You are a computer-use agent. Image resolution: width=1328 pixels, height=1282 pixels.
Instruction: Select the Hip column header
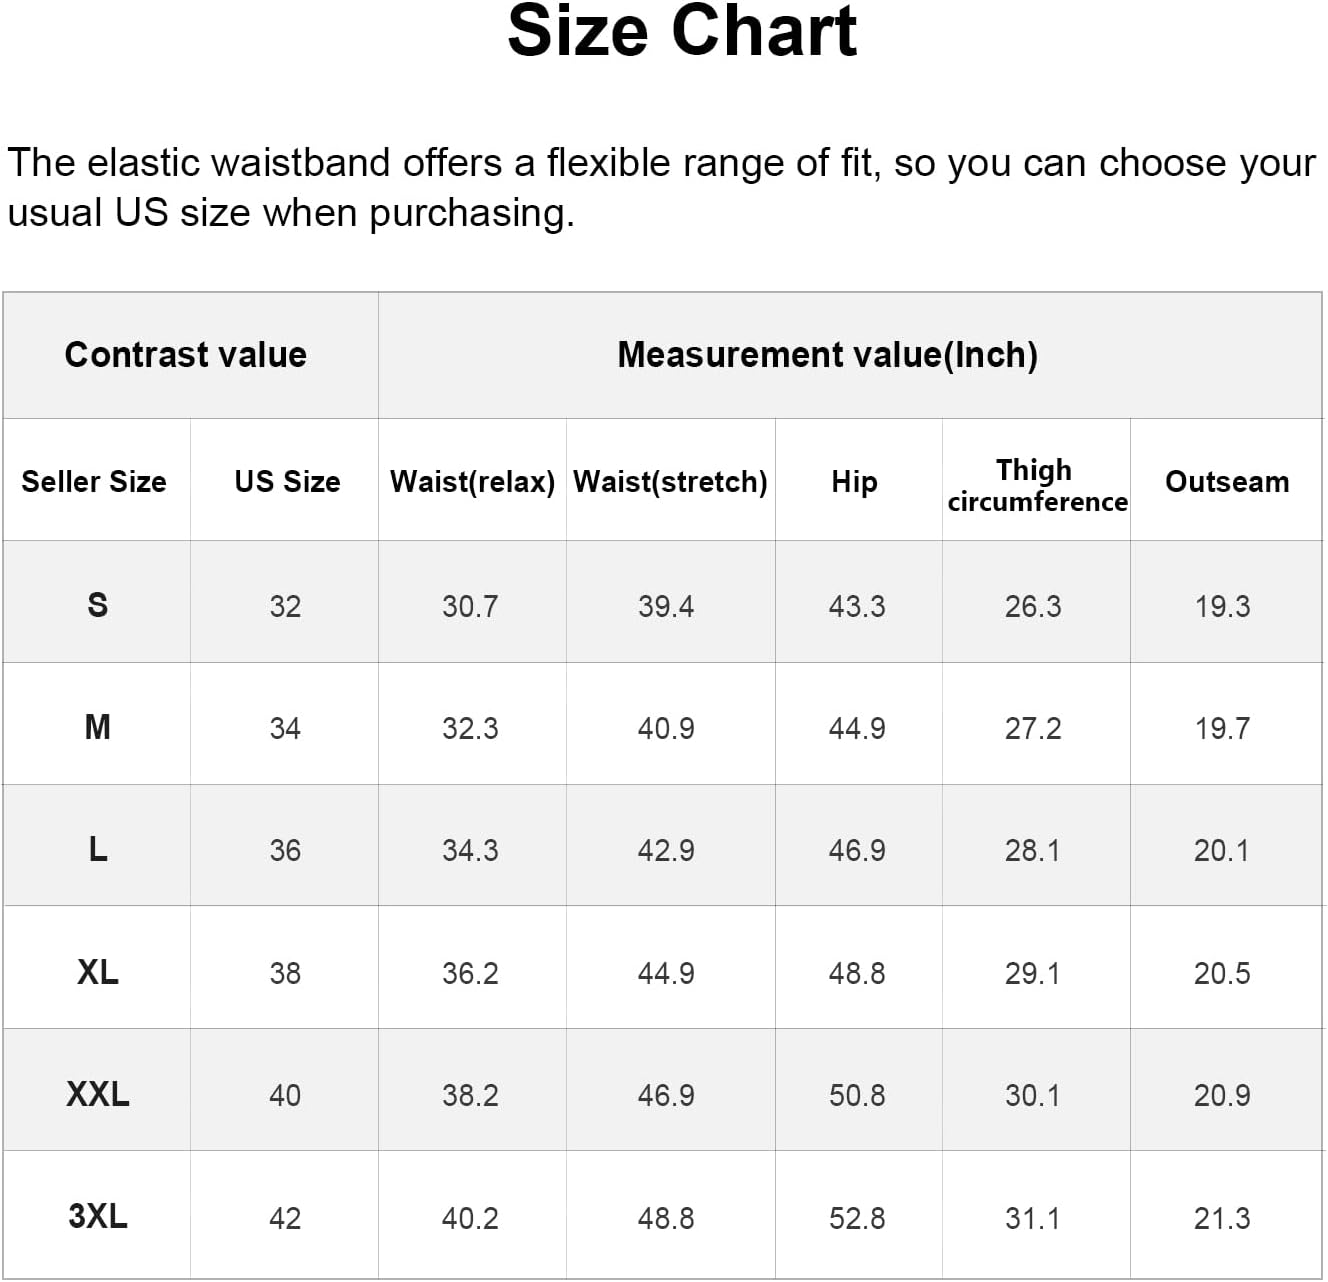click(x=854, y=481)
